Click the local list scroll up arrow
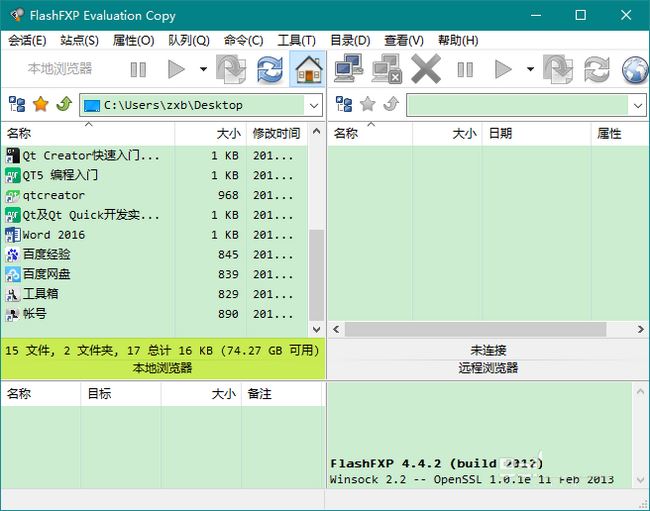The height and width of the screenshot is (511, 650). click(x=316, y=132)
